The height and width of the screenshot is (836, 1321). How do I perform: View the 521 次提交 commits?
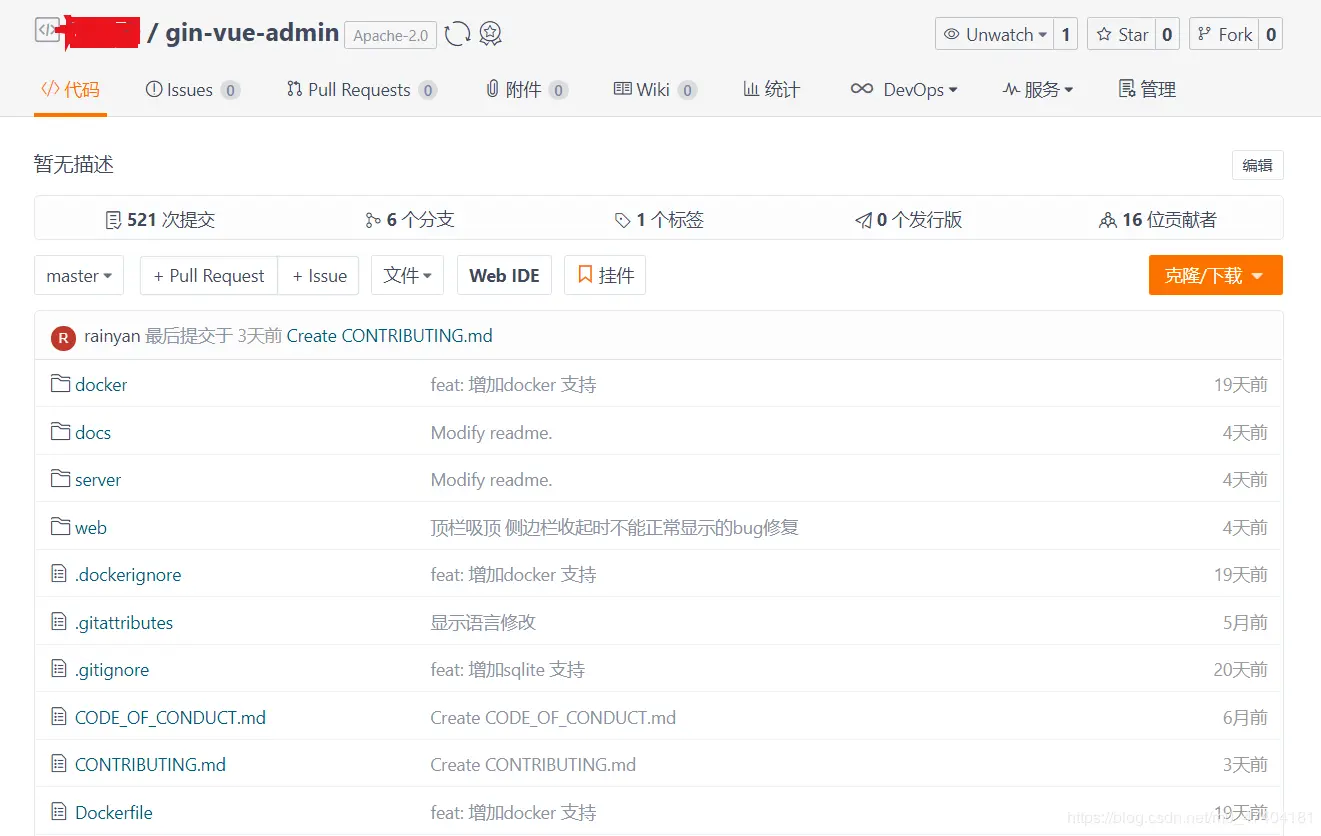pyautogui.click(x=160, y=220)
